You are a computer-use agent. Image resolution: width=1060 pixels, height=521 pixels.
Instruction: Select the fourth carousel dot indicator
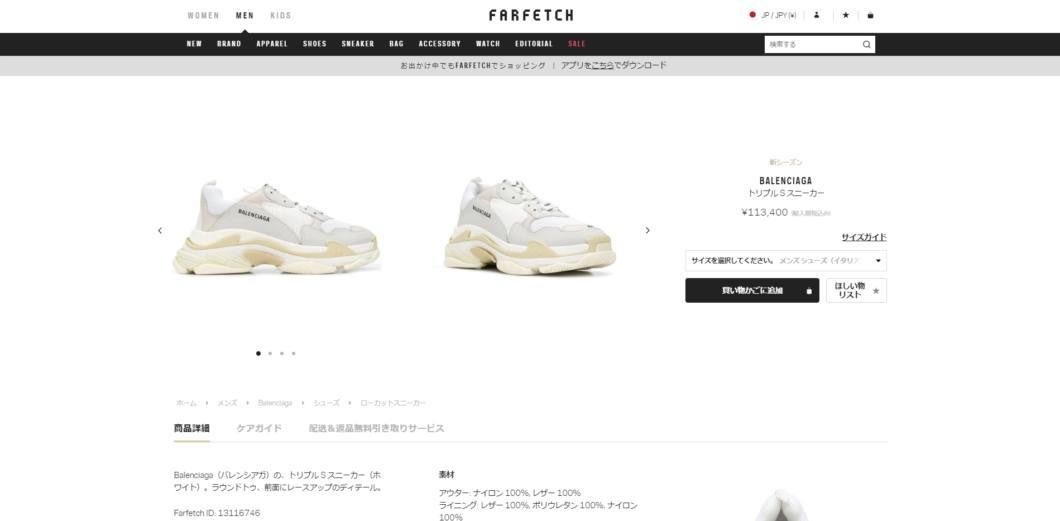[293, 353]
